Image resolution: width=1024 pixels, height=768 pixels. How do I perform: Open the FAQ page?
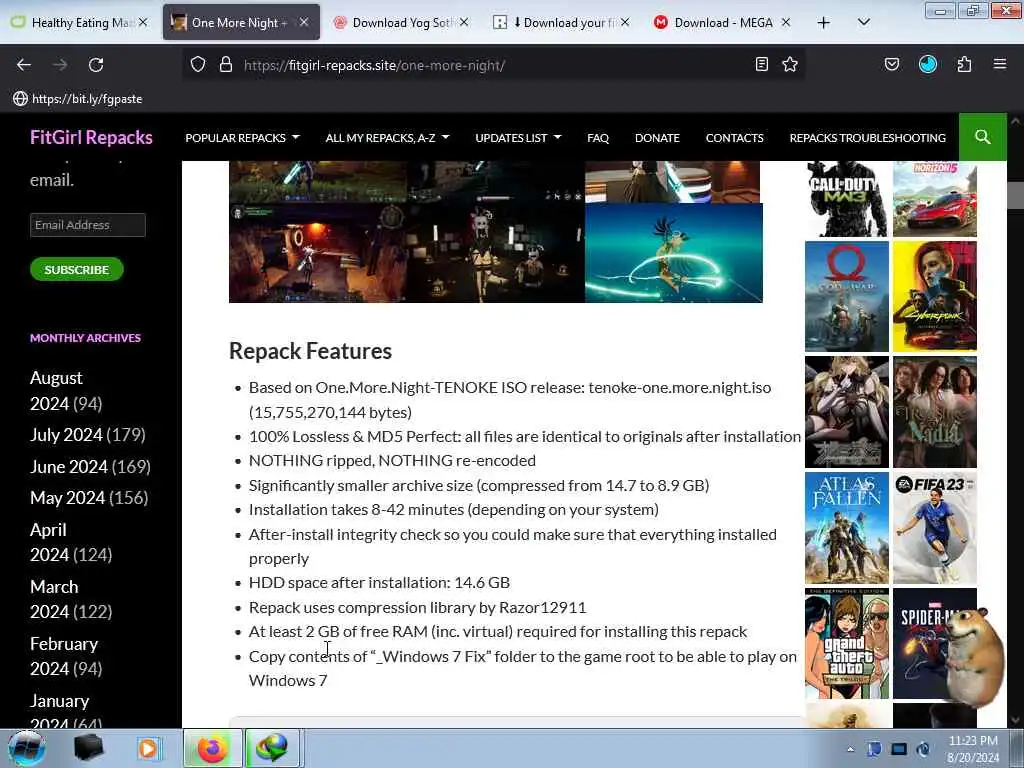point(598,138)
